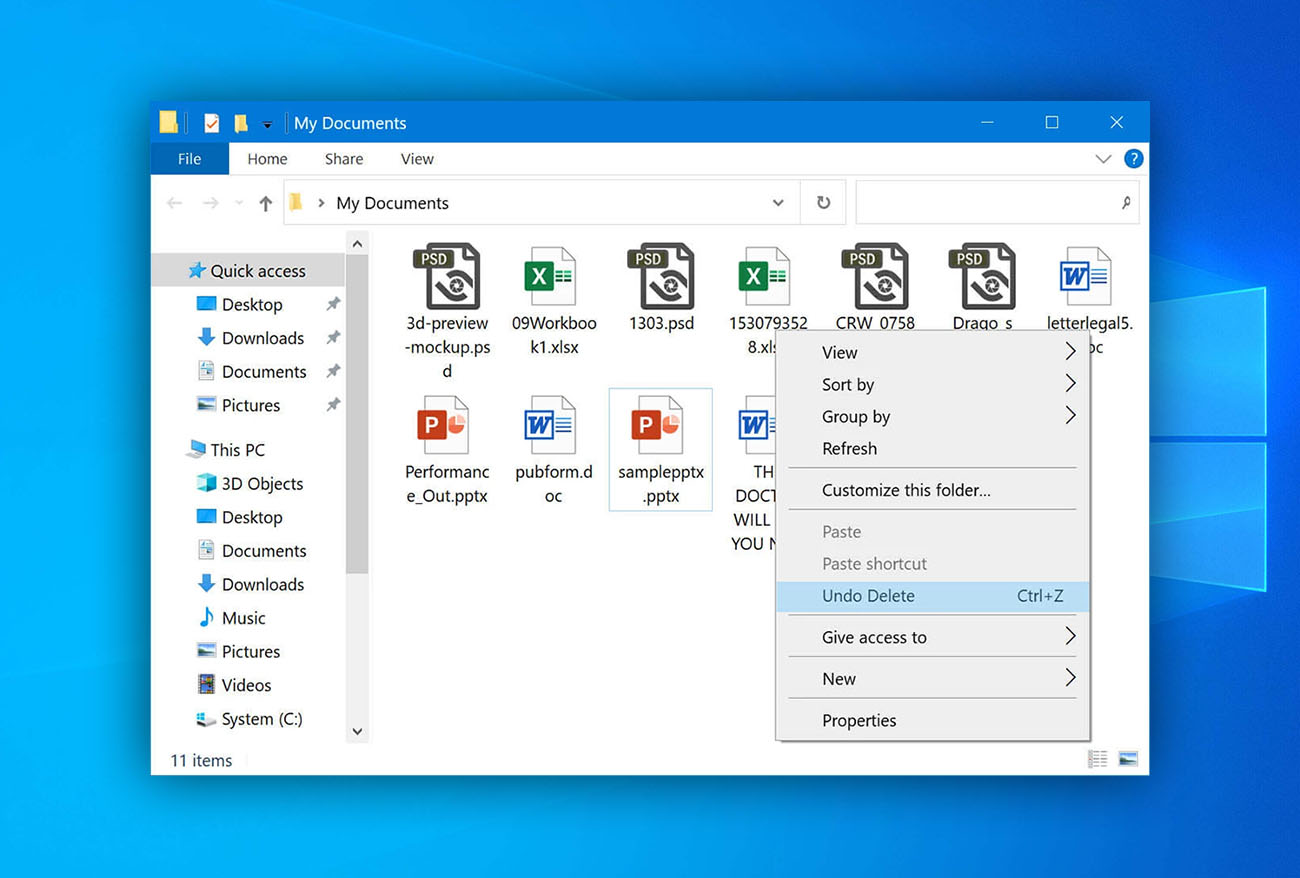The height and width of the screenshot is (878, 1300).
Task: Click the New Folder icon on the Quick Access Toolbar
Action: (240, 122)
